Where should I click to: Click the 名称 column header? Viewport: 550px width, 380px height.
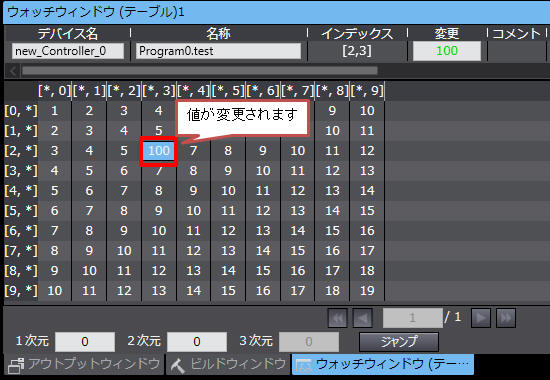click(218, 34)
